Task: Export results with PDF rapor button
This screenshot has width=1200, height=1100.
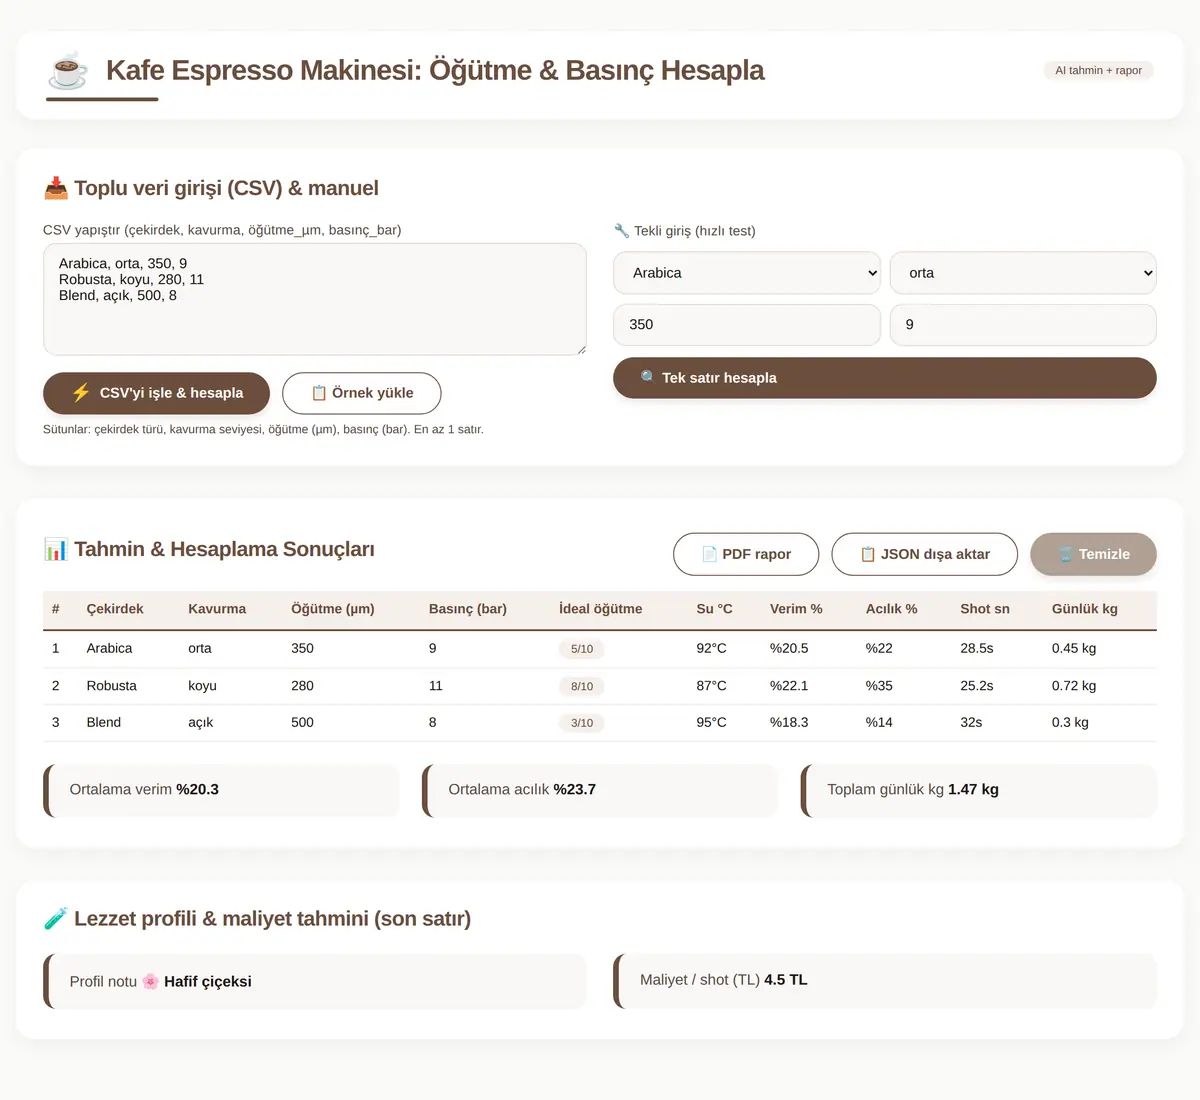Action: click(x=746, y=554)
